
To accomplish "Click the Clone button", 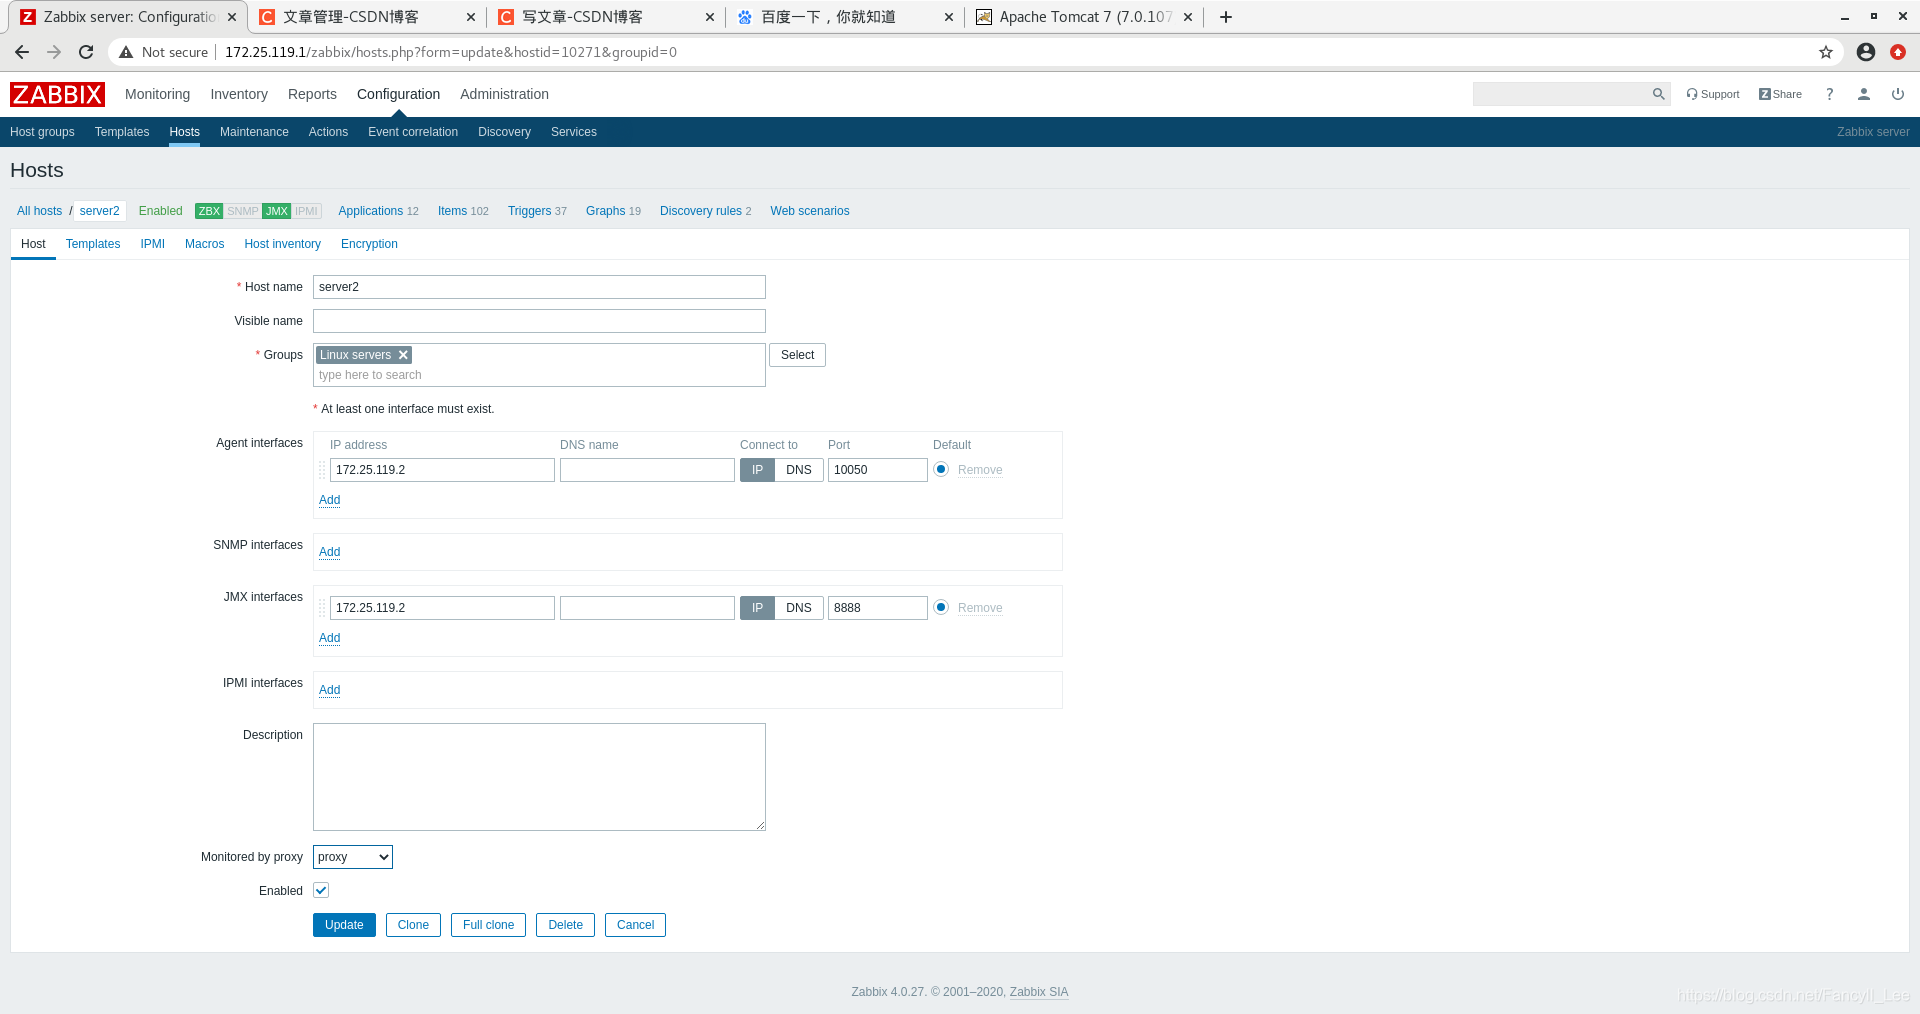I will 413,925.
